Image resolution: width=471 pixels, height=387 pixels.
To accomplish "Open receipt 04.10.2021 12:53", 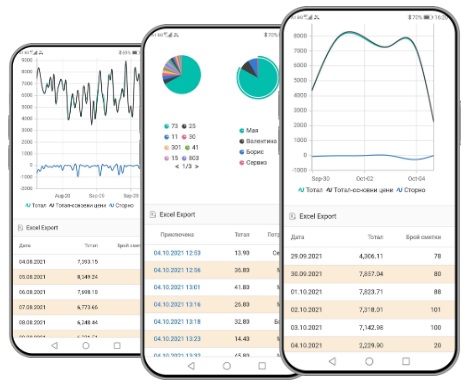I will 177,253.
